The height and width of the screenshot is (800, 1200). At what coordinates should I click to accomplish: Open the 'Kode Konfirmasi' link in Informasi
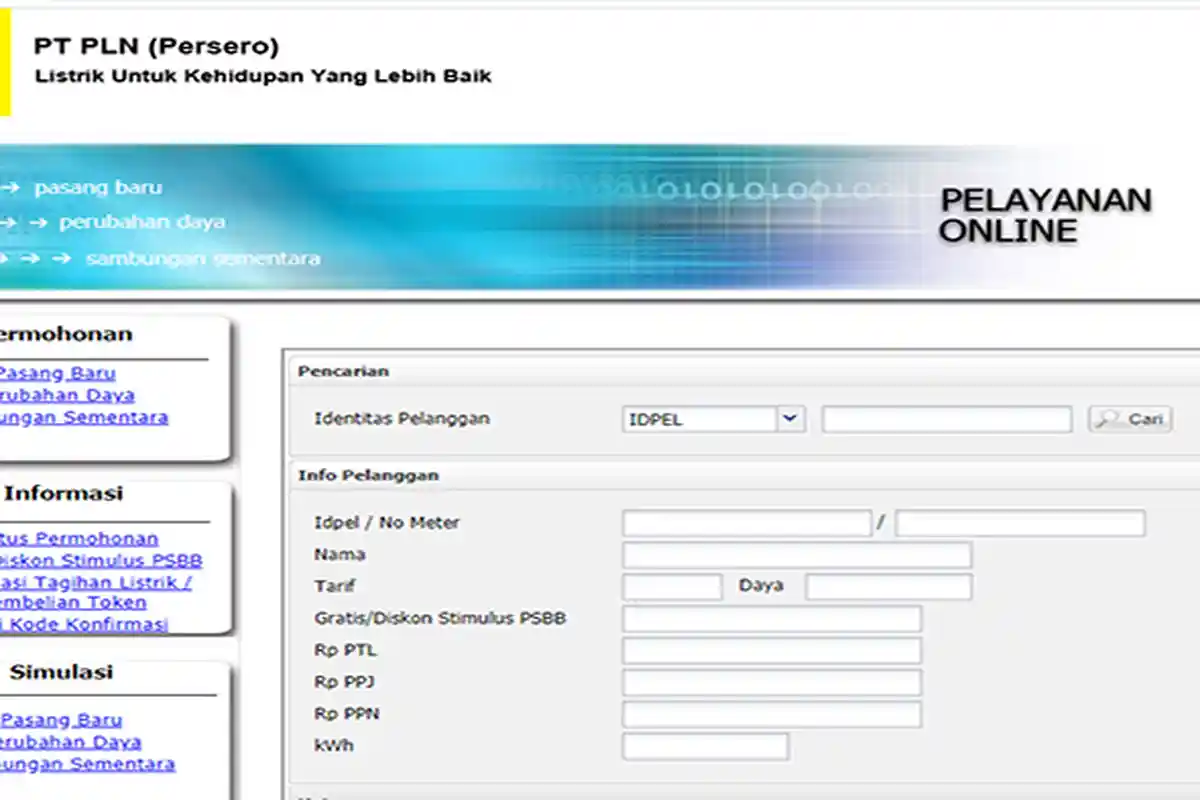[x=85, y=624]
